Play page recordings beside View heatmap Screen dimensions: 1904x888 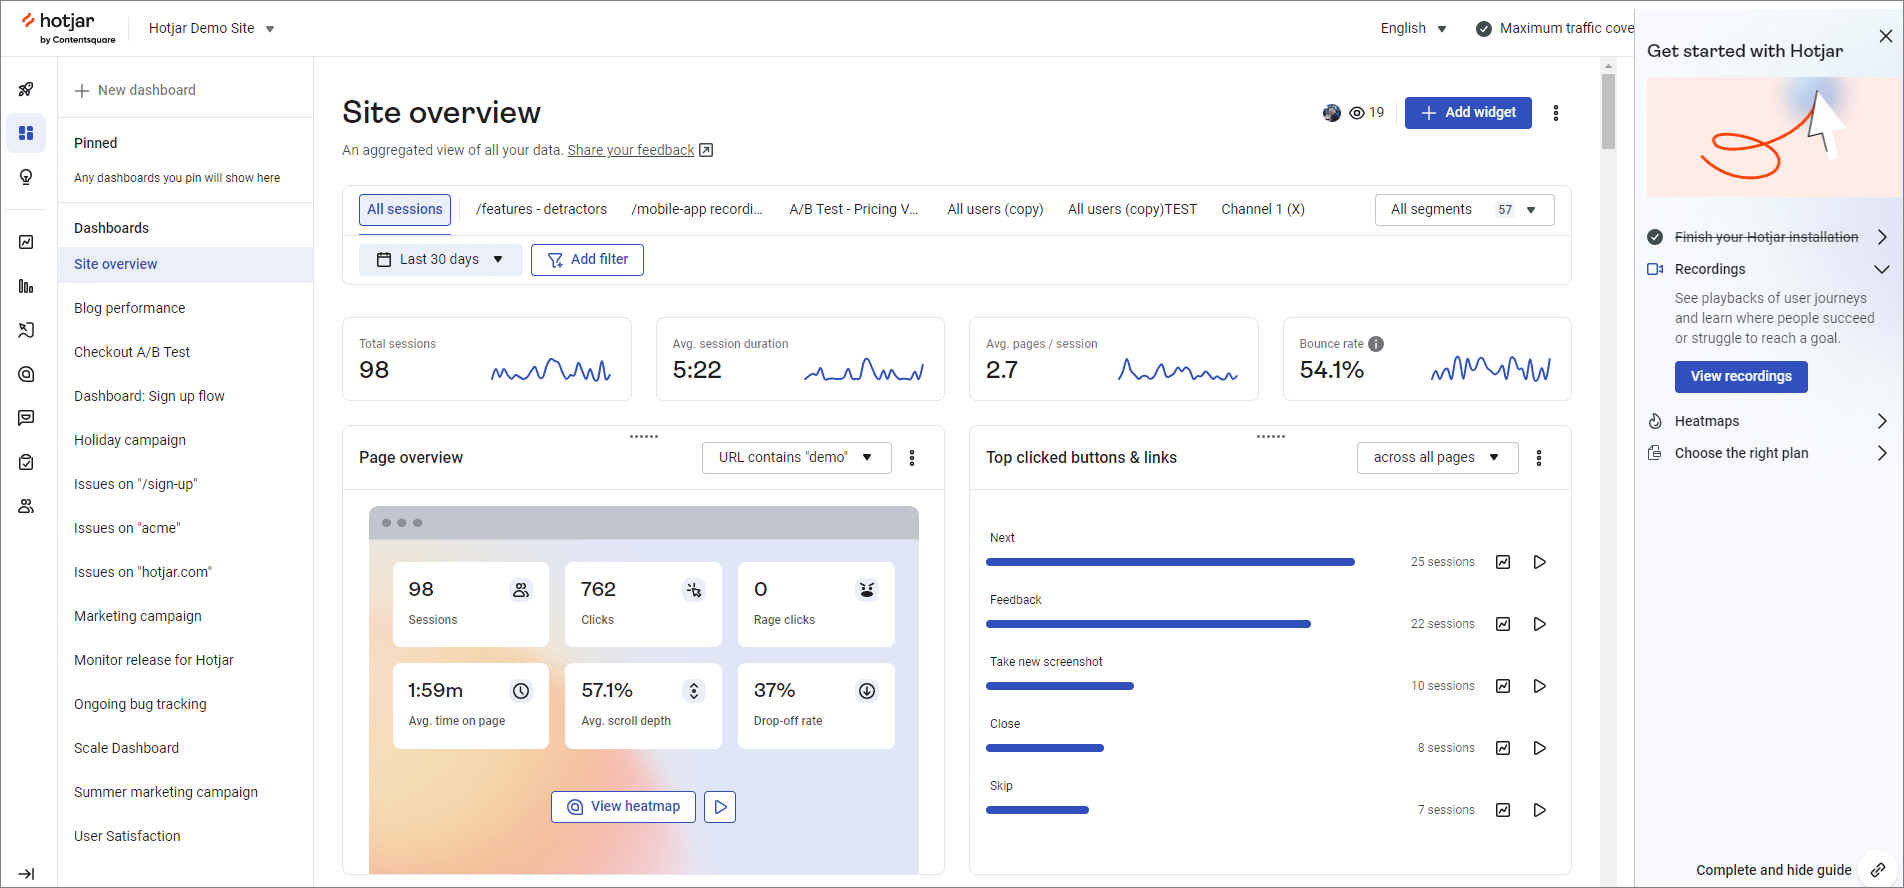(720, 807)
